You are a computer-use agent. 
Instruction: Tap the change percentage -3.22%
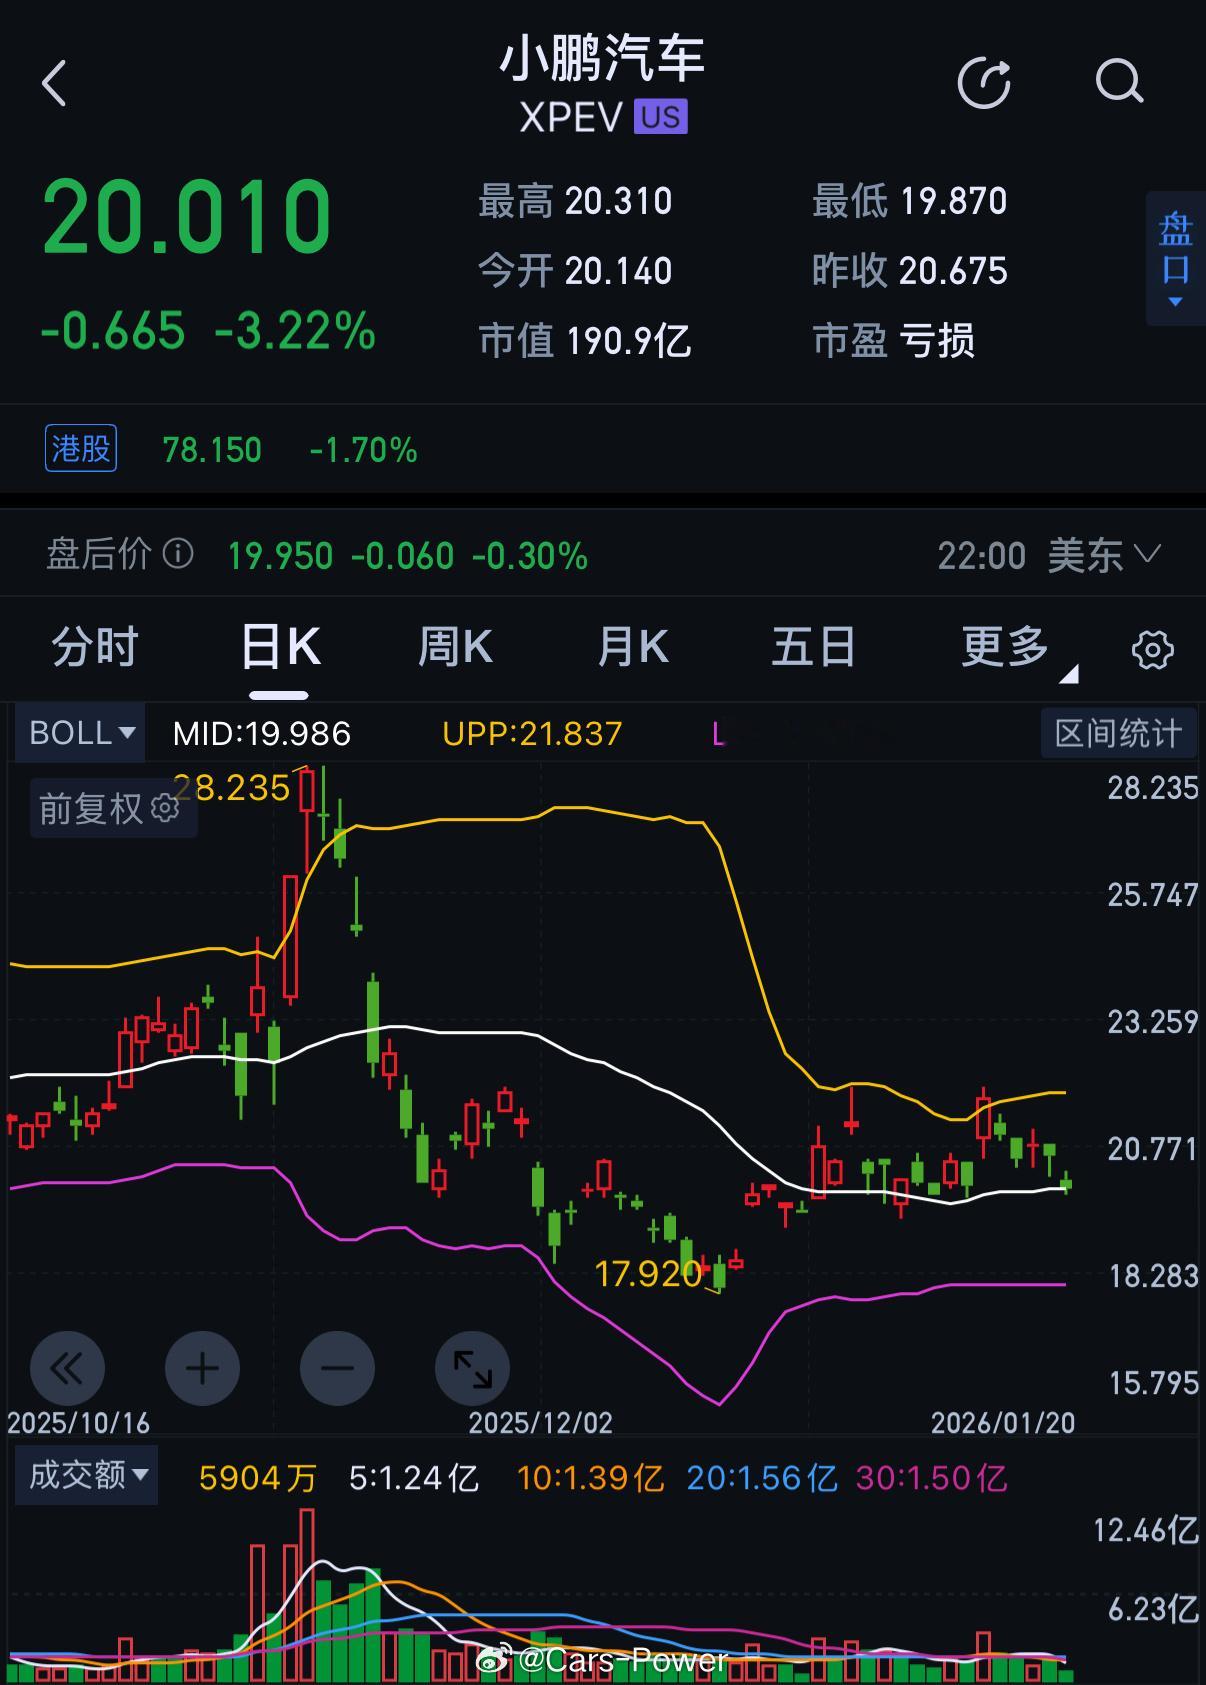click(x=295, y=331)
